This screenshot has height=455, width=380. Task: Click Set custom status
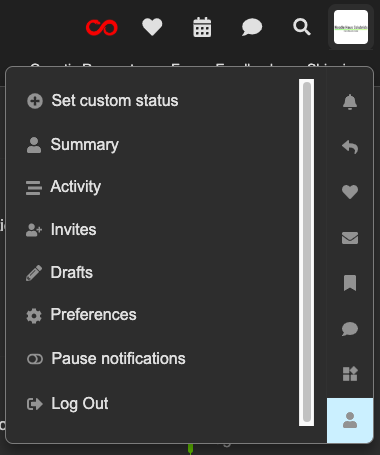pyautogui.click(x=102, y=101)
